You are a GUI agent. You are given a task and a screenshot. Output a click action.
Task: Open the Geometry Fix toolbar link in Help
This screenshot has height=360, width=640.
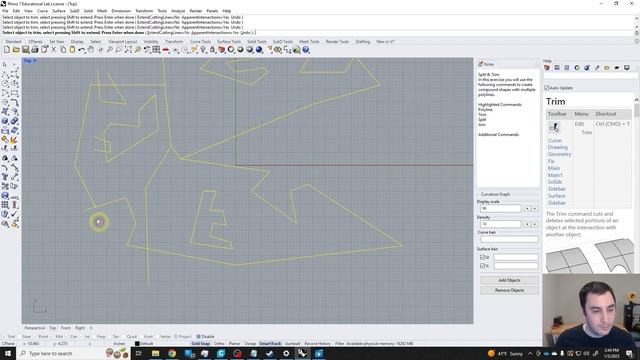(x=559, y=158)
